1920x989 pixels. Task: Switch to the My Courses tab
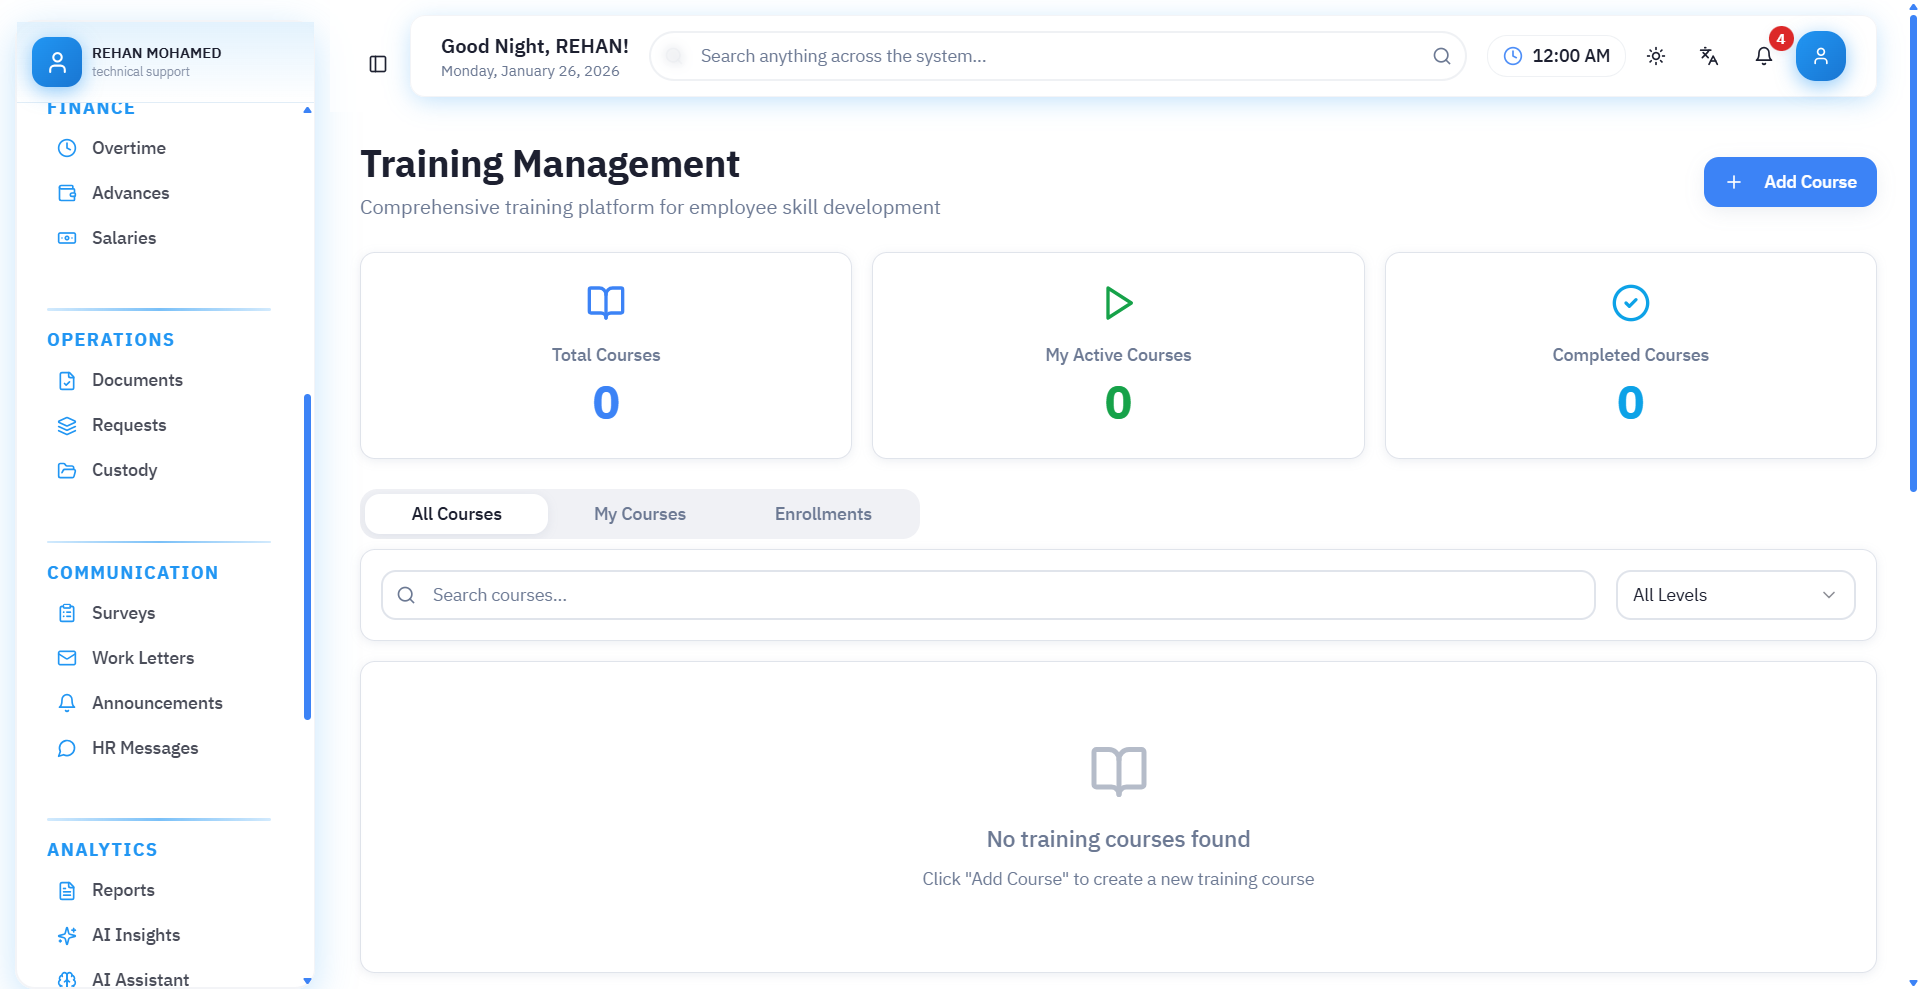(x=640, y=514)
